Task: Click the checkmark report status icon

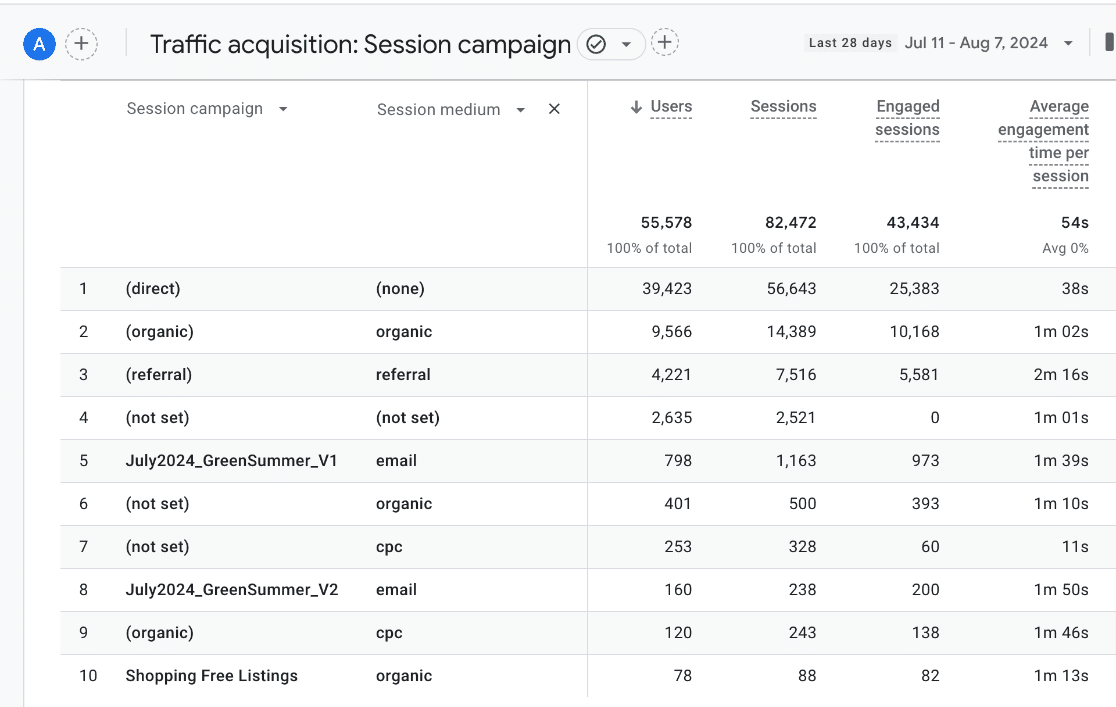Action: 598,44
